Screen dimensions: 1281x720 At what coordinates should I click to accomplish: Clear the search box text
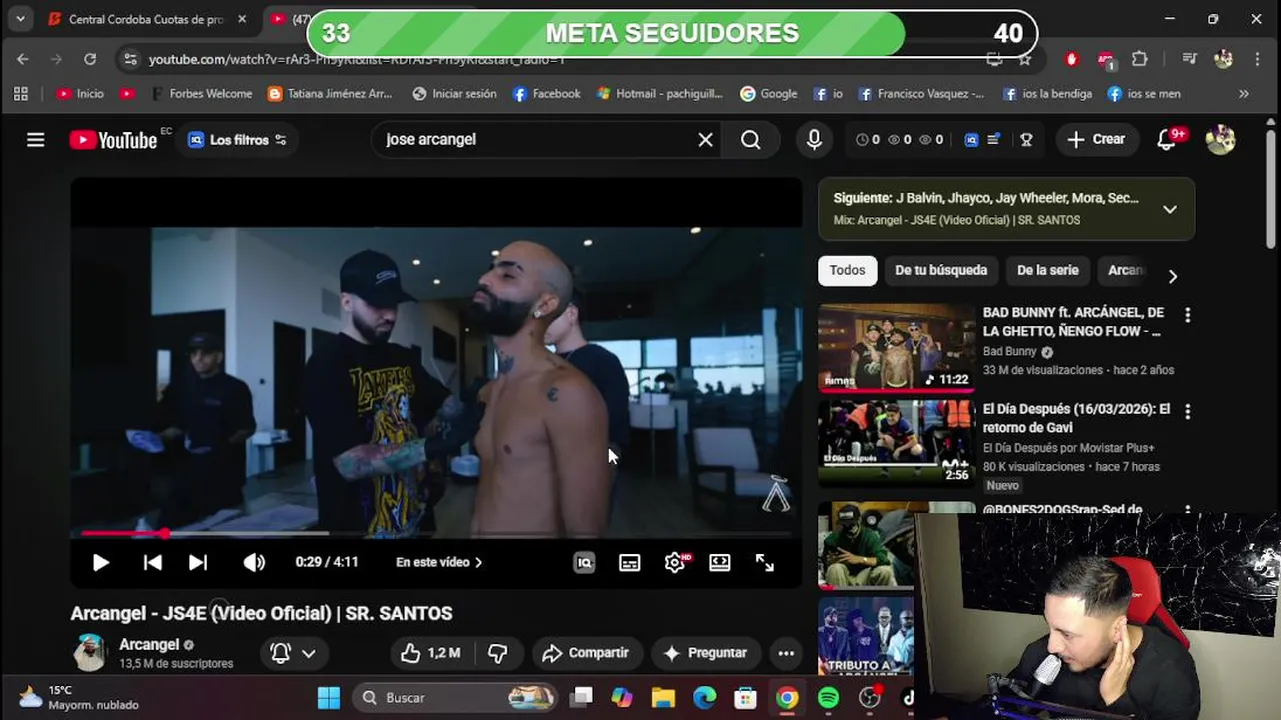coord(705,140)
